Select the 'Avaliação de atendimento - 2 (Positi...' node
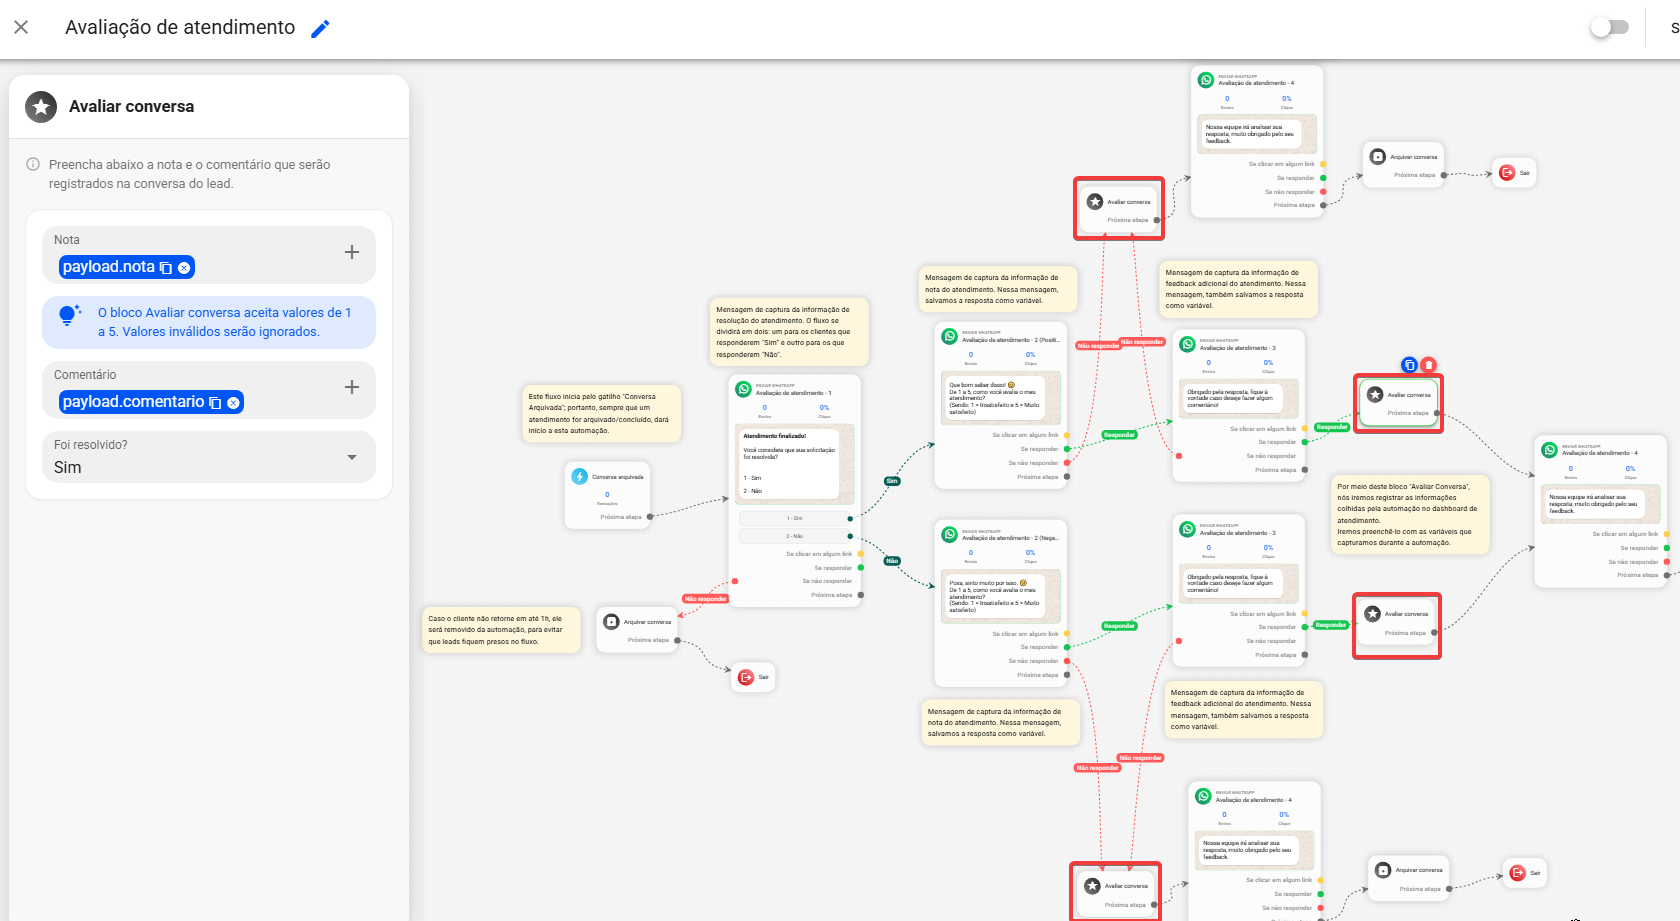The image size is (1680, 921). click(1001, 405)
